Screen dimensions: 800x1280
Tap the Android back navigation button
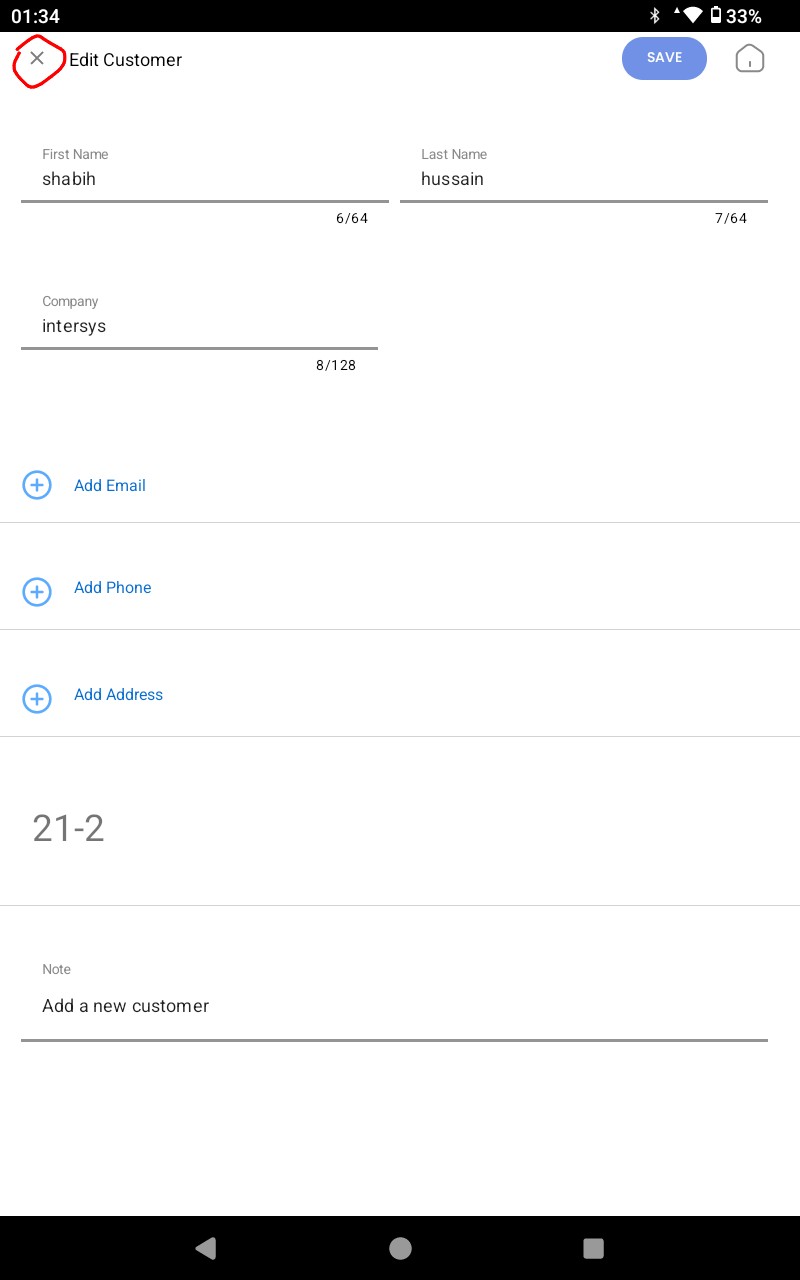pos(206,1247)
